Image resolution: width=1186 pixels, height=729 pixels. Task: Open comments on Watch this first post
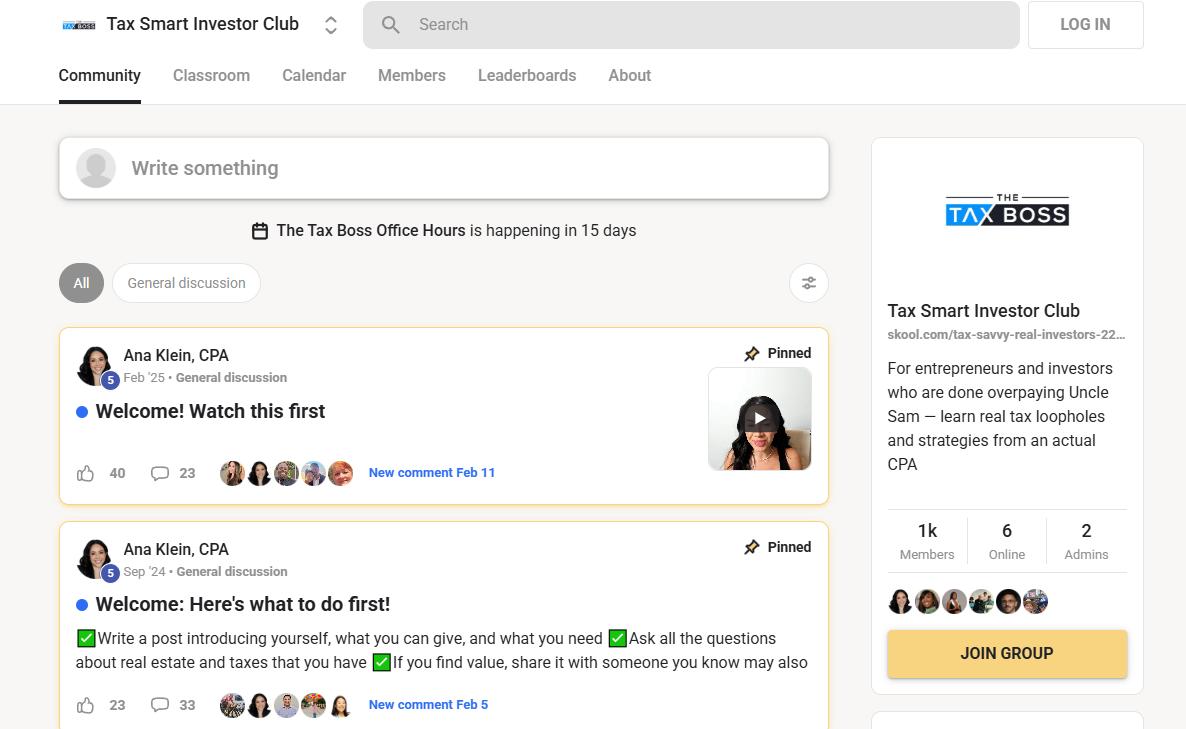click(160, 473)
